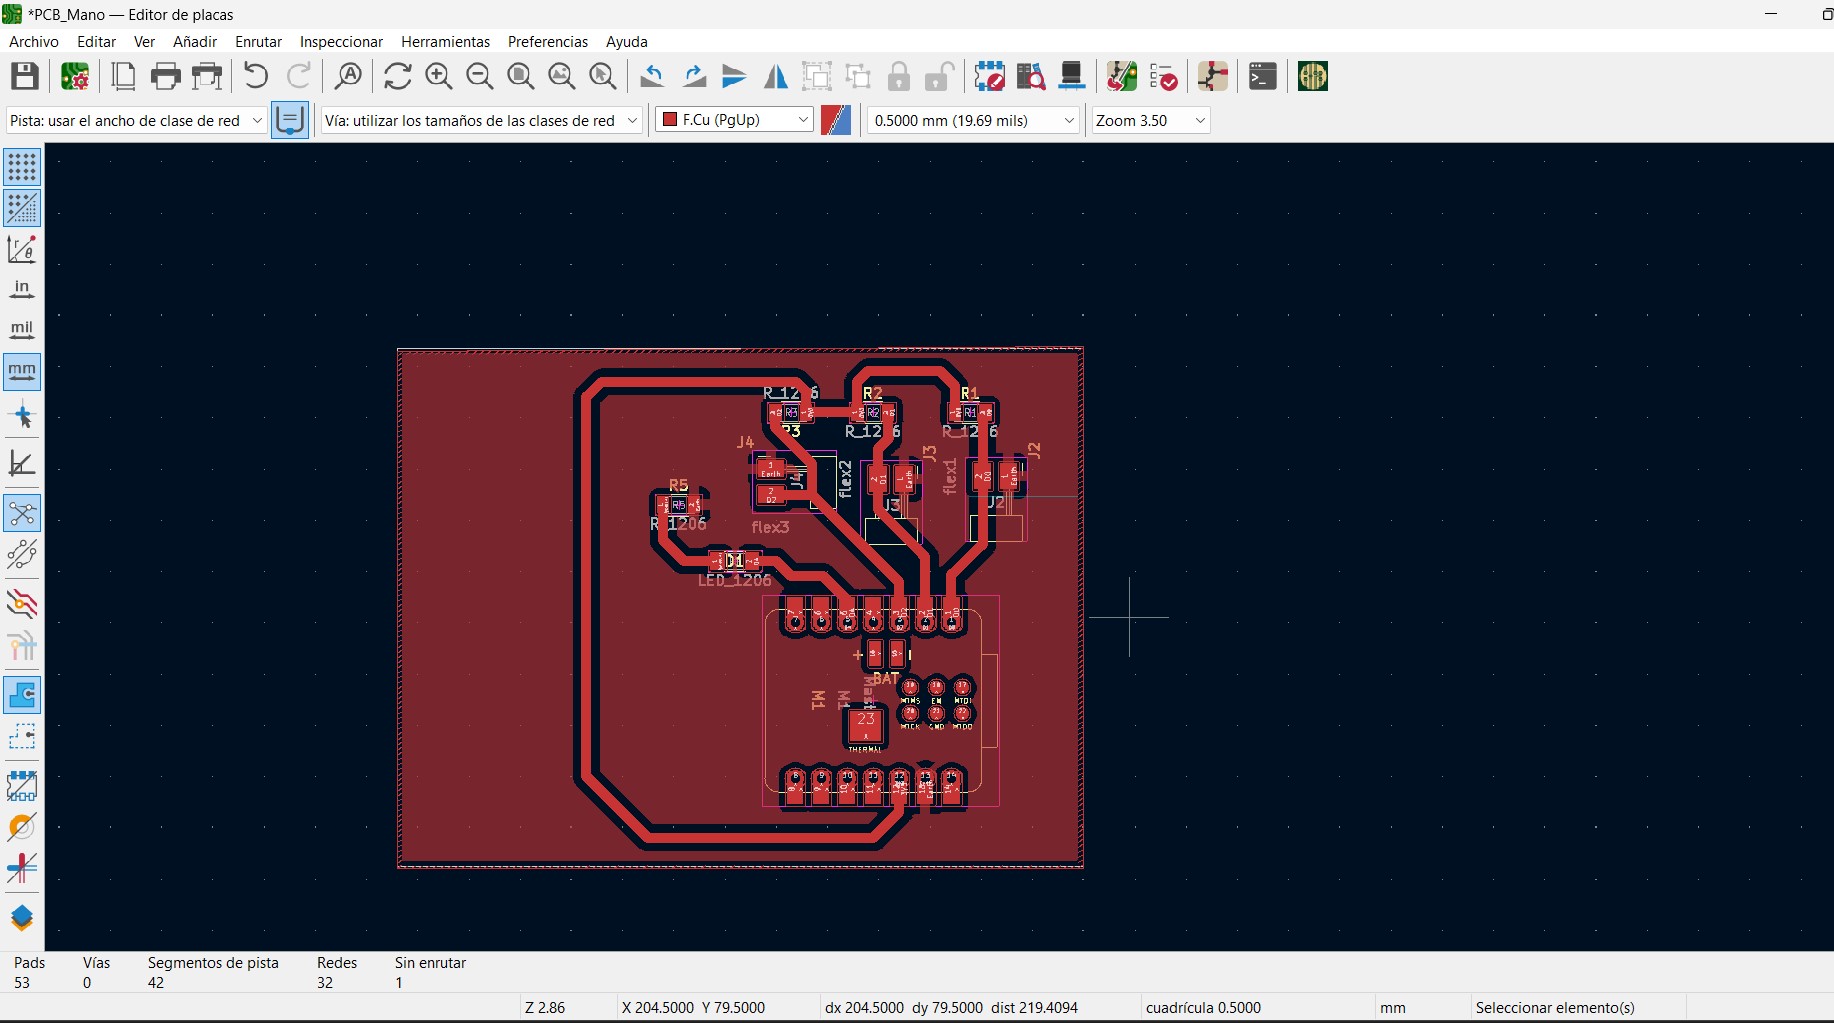Screen dimensions: 1834x1023
Task: Toggle auto track width button
Action: [290, 120]
